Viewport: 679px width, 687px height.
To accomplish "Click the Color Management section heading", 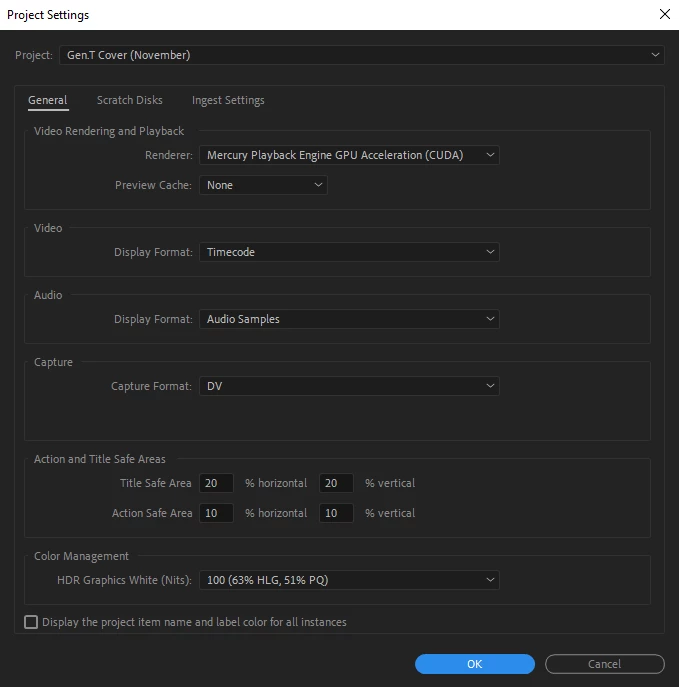I will coord(81,556).
